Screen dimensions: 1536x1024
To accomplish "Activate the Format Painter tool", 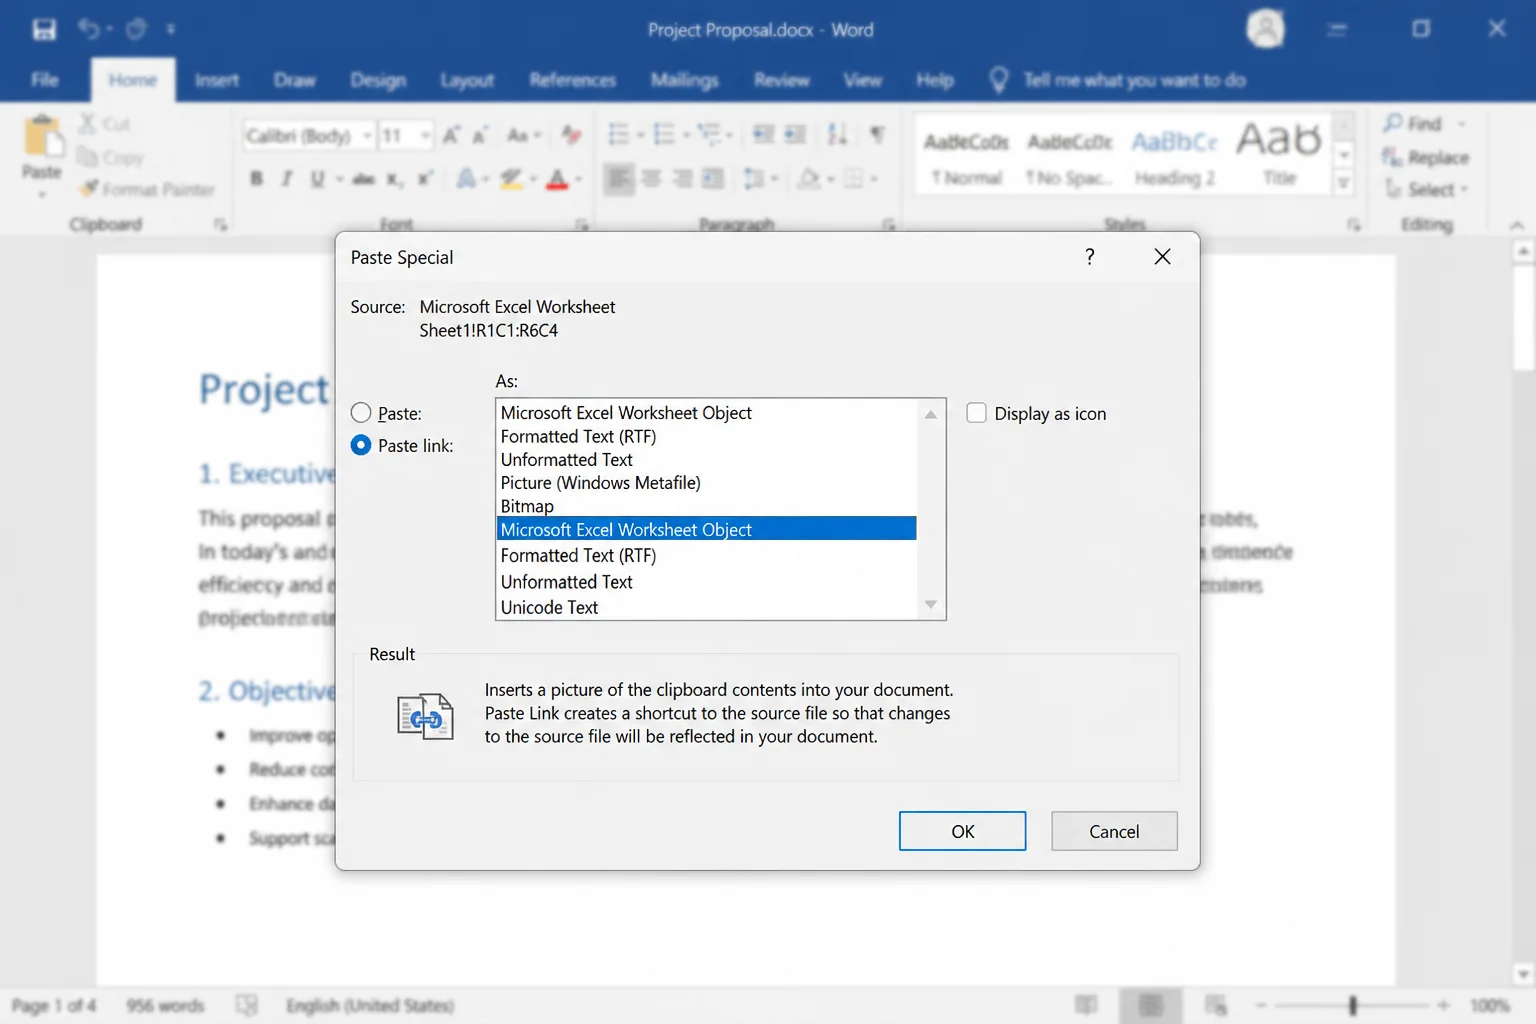I will [147, 189].
